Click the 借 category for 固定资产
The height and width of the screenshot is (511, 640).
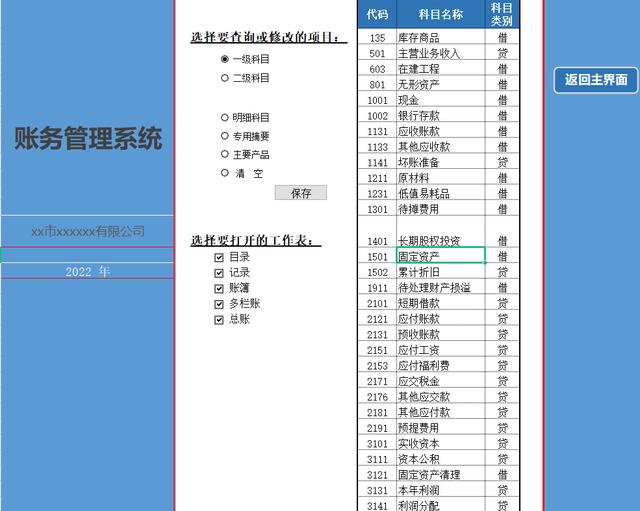[502, 256]
